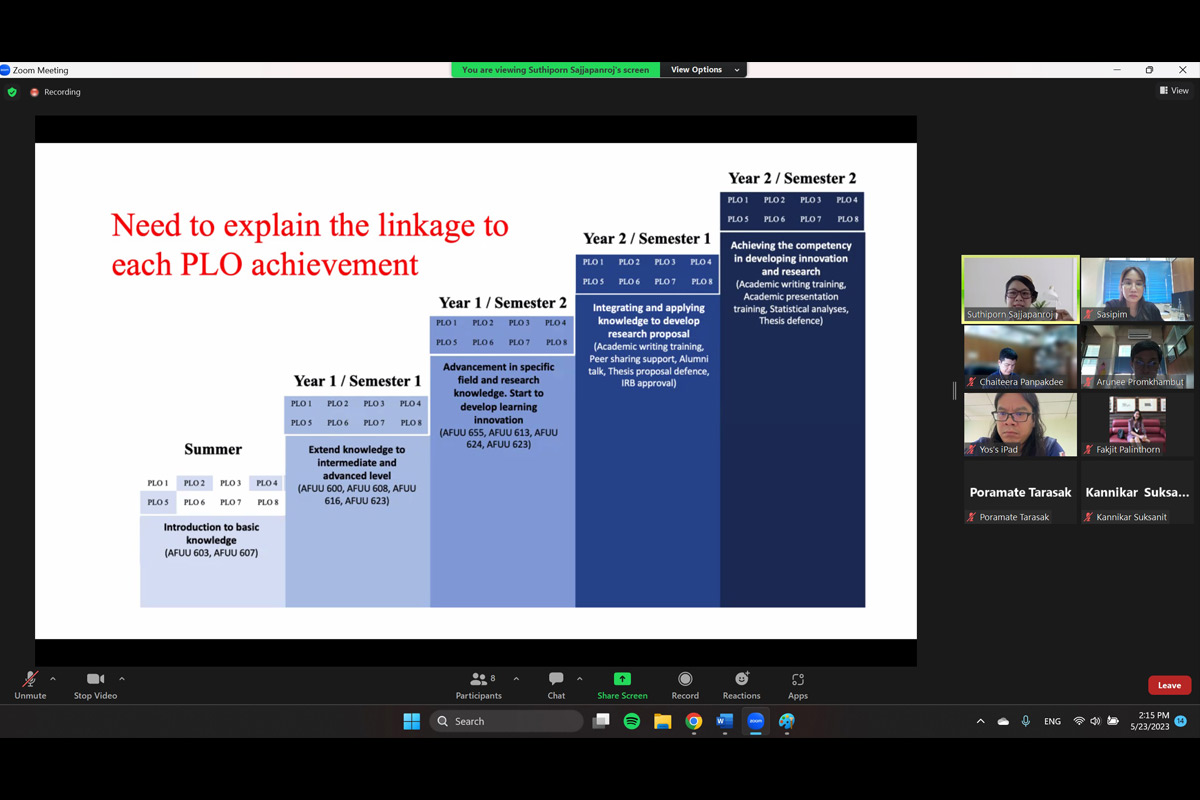This screenshot has width=1200, height=800.
Task: Open the View Options dropdown
Action: point(705,70)
